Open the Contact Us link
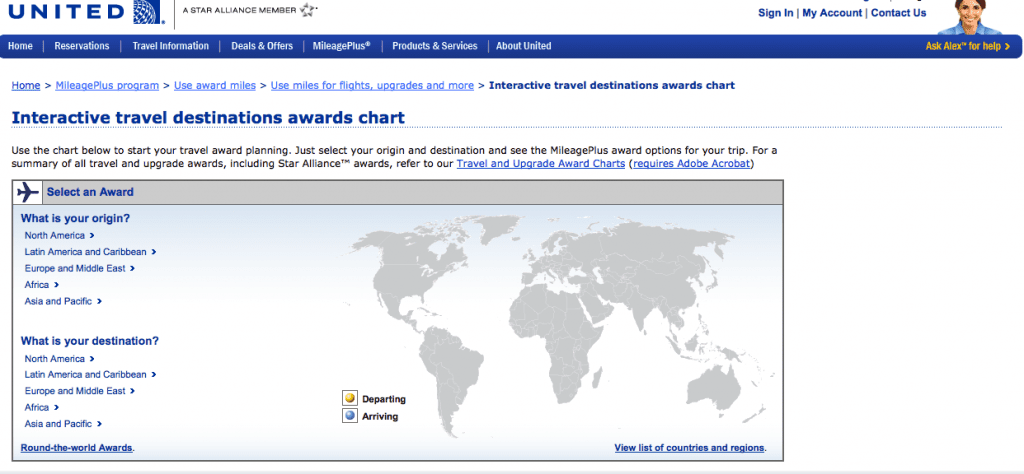This screenshot has width=1024, height=474. coord(899,13)
